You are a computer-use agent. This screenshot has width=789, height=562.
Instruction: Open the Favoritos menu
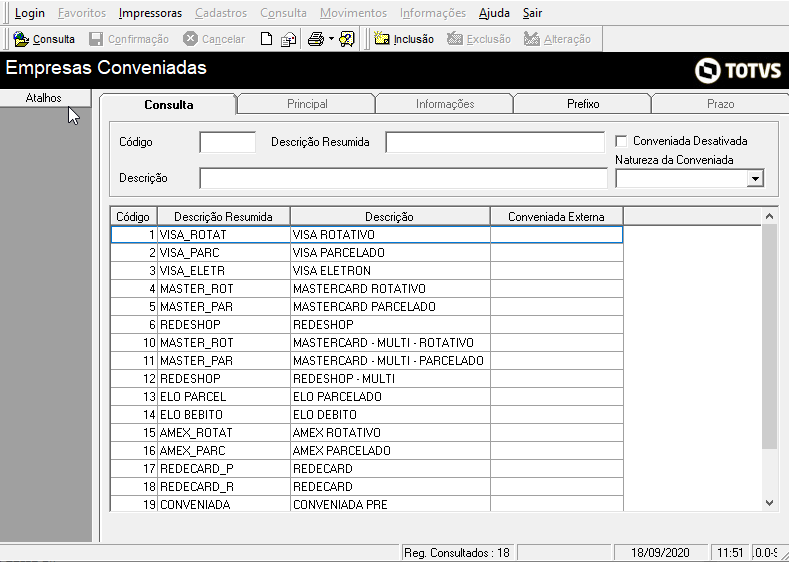[x=82, y=13]
